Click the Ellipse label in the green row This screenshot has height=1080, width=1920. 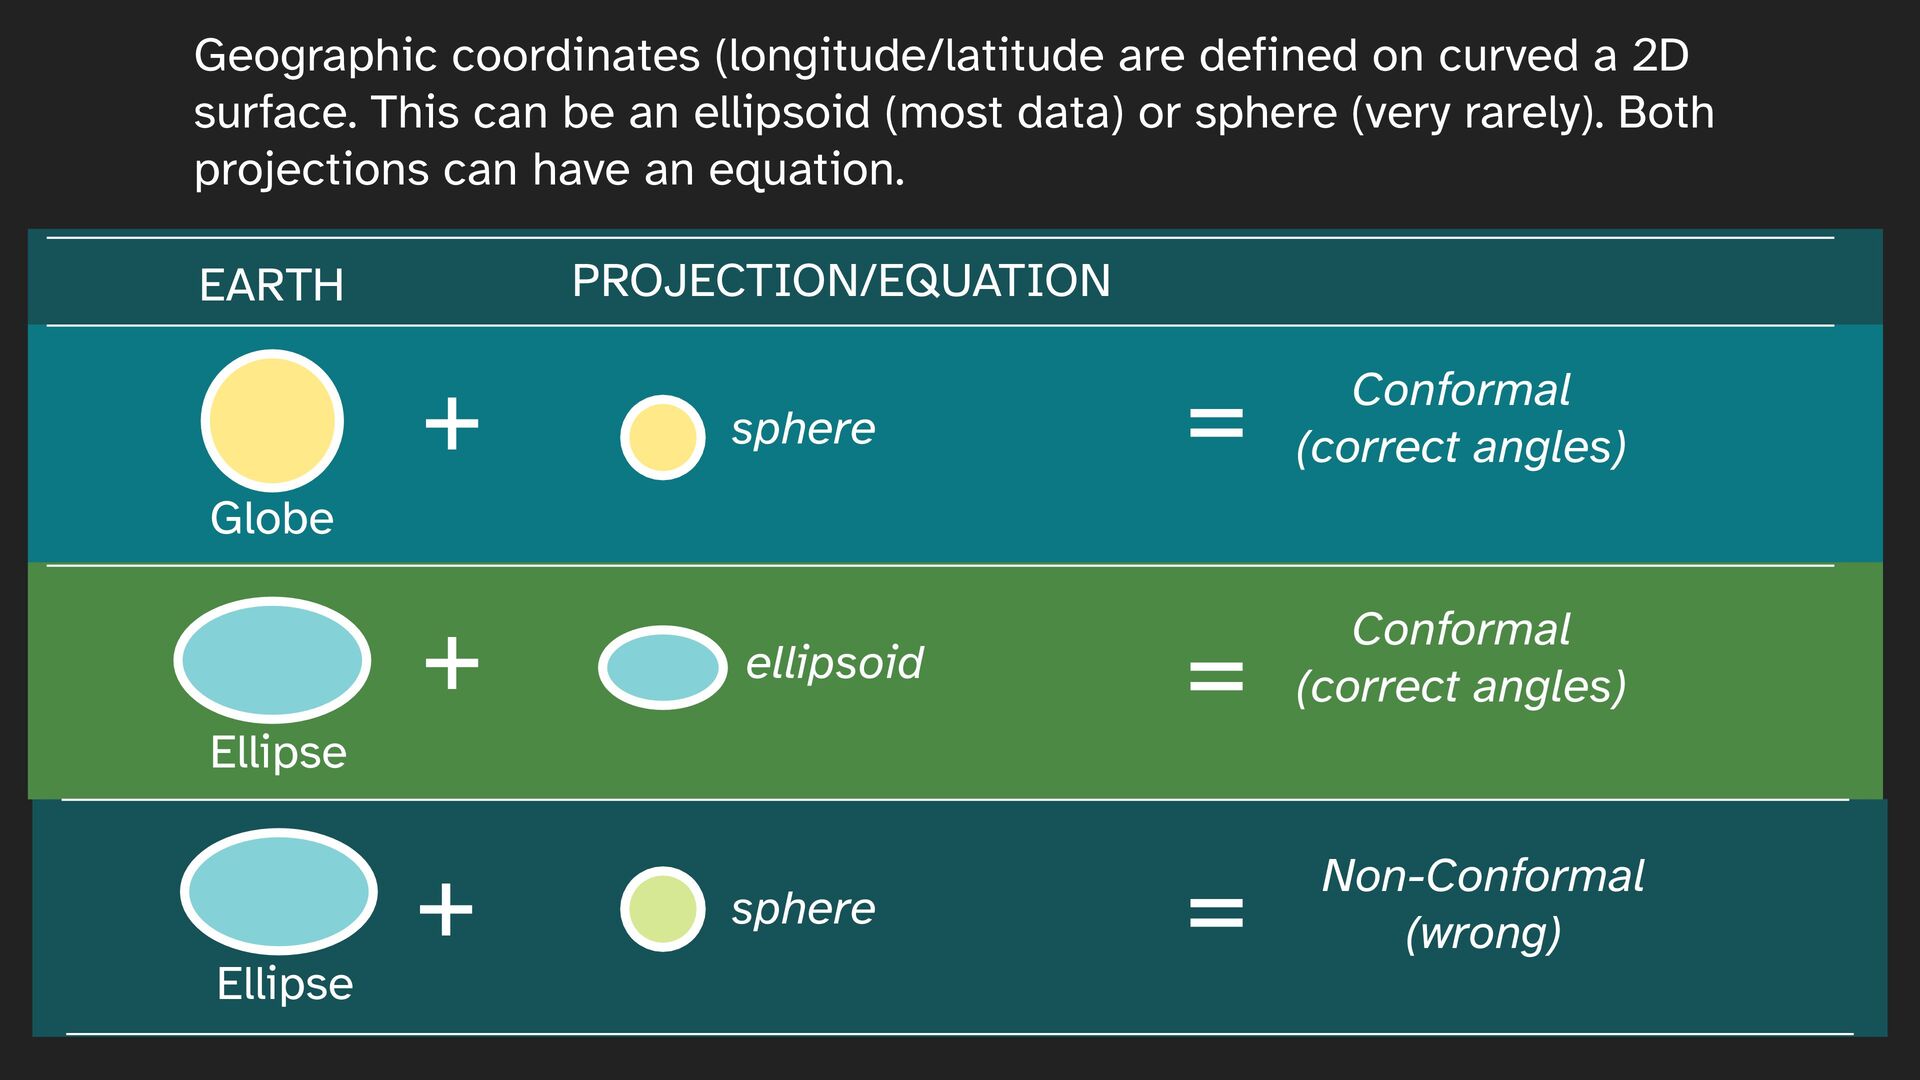[278, 752]
